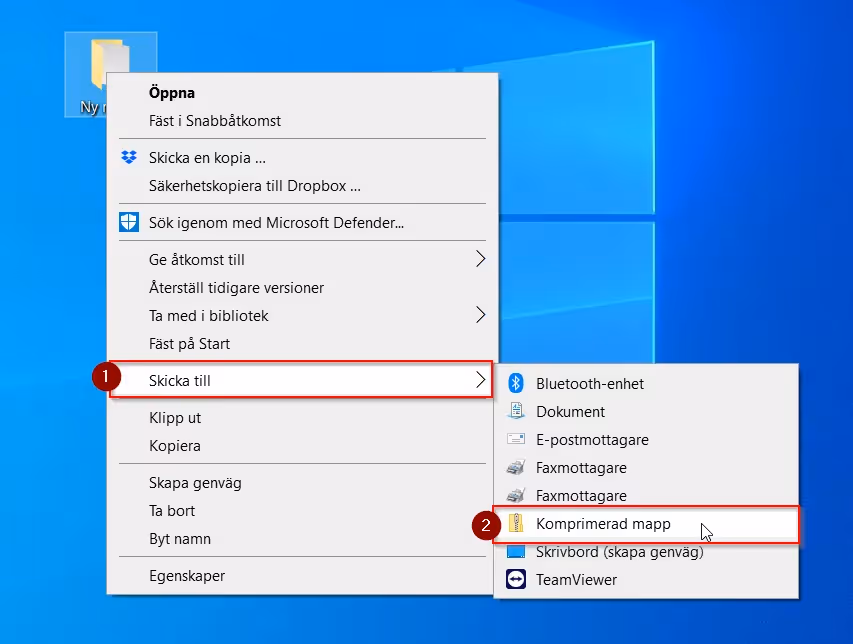Open Ge åtkomst till entry

coord(302,259)
